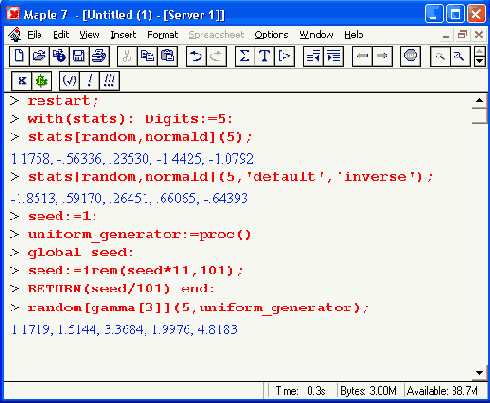Restore down the inner worksheet window

[462, 35]
